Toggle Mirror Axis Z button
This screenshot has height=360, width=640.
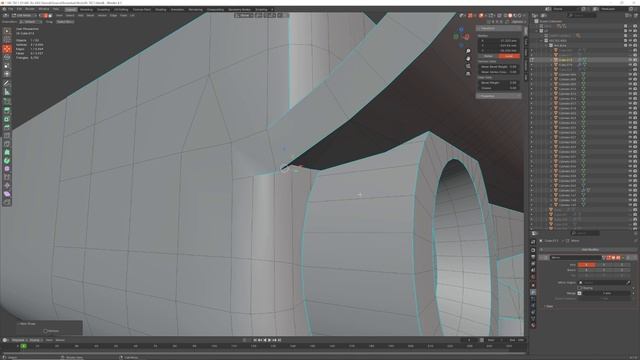click(x=622, y=265)
